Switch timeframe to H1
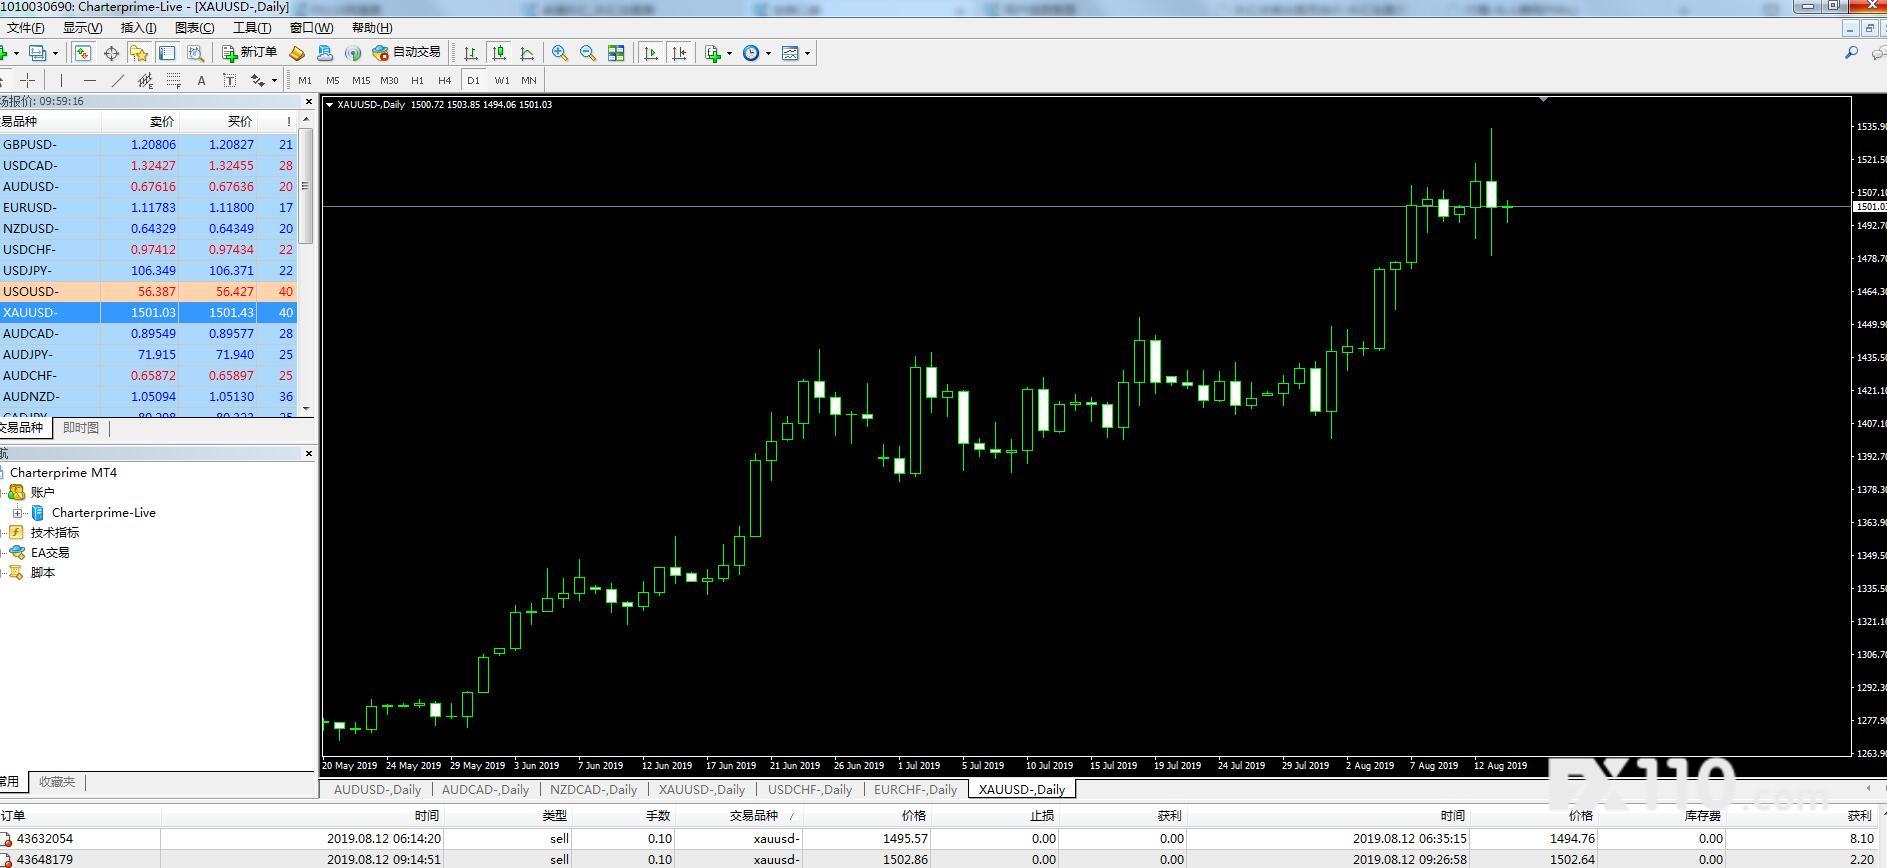This screenshot has width=1887, height=868. point(417,80)
